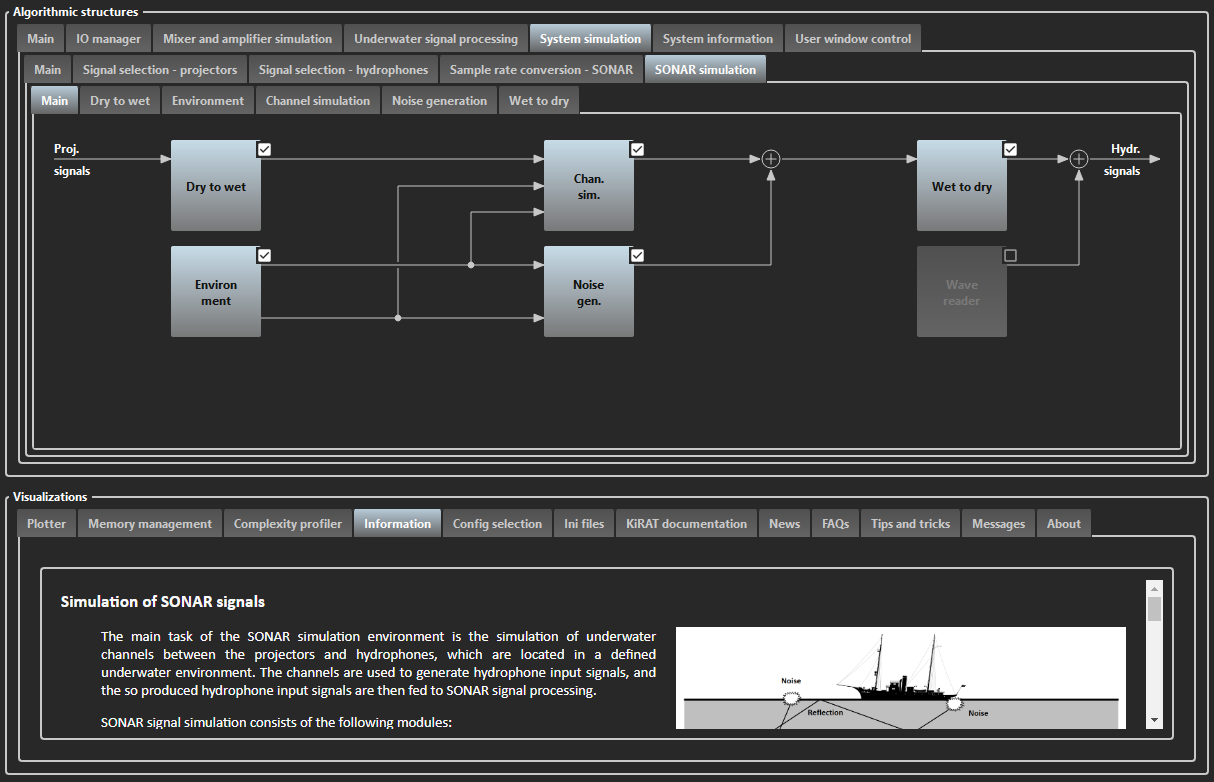The image size is (1214, 782).
Task: Open the Noise gen. block
Action: 589,292
